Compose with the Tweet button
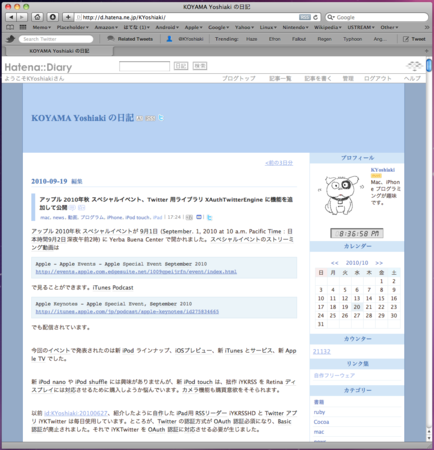 pos(414,39)
